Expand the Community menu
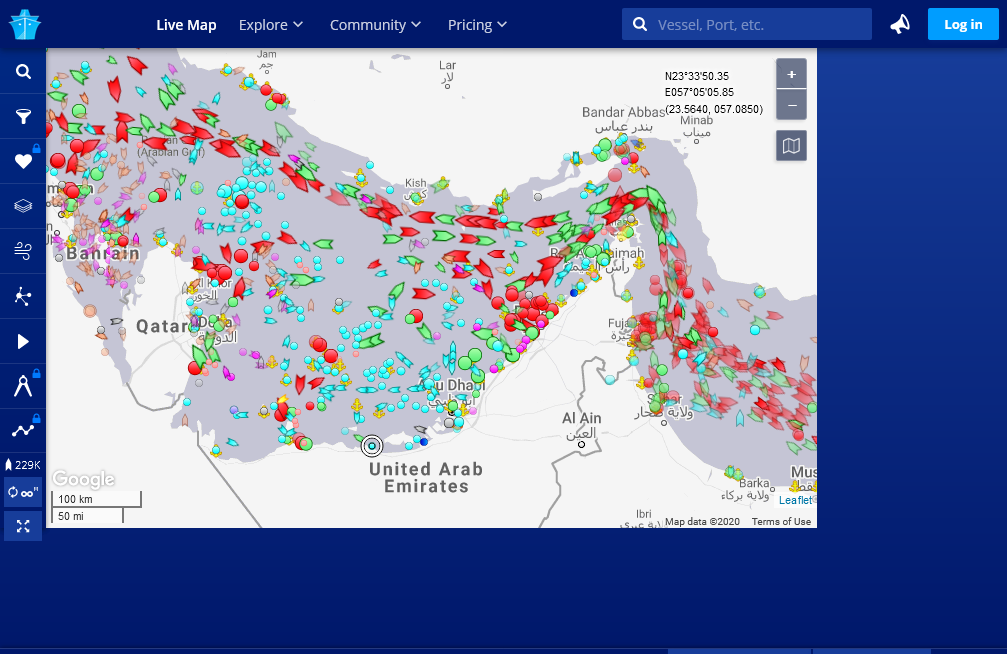 click(x=375, y=24)
